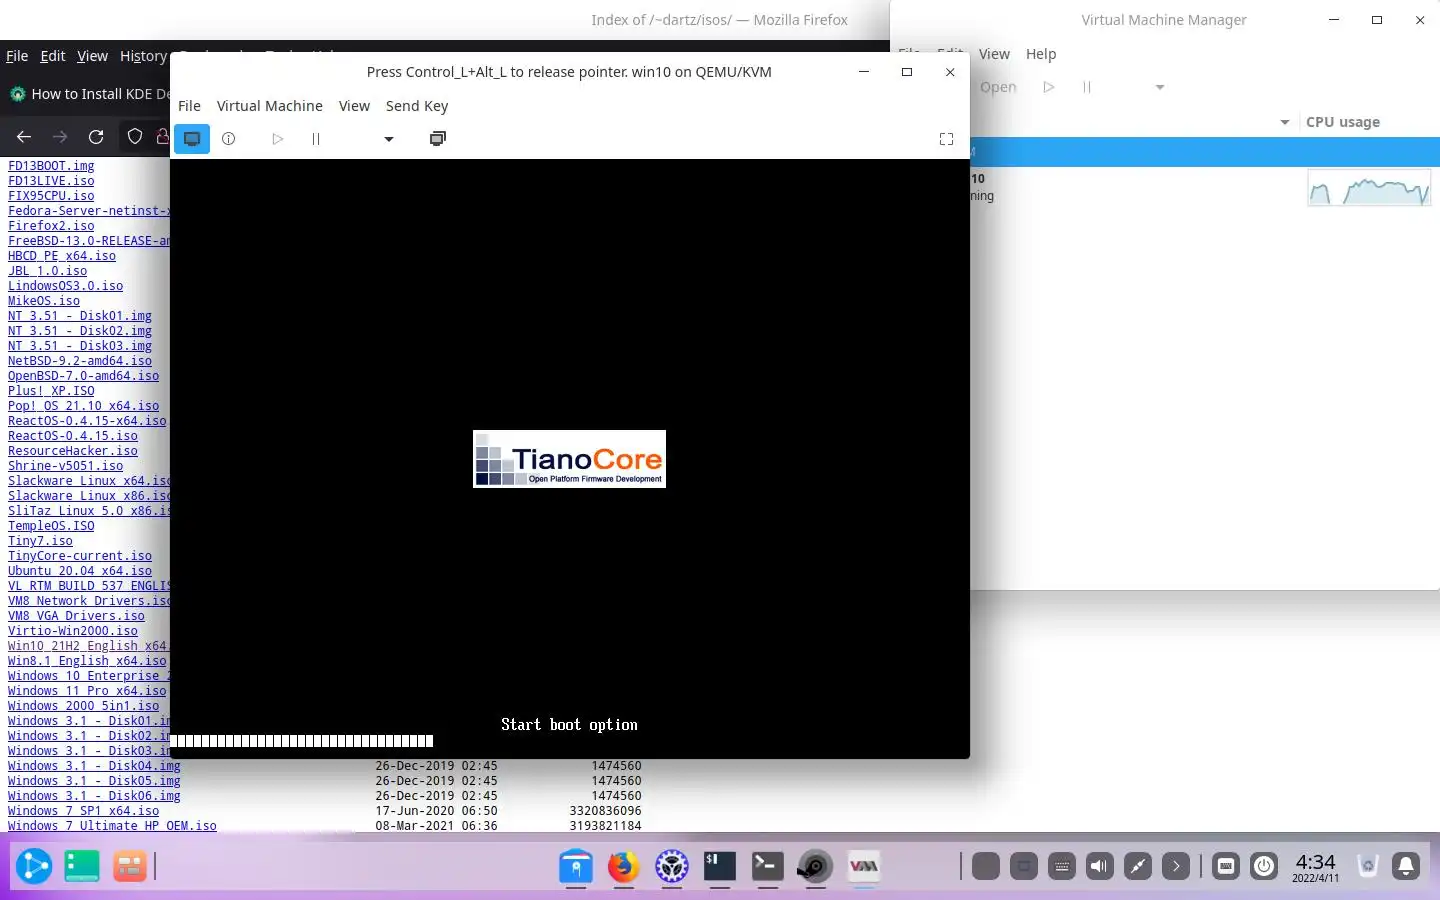
Task: Open the Send Key menu
Action: [417, 106]
